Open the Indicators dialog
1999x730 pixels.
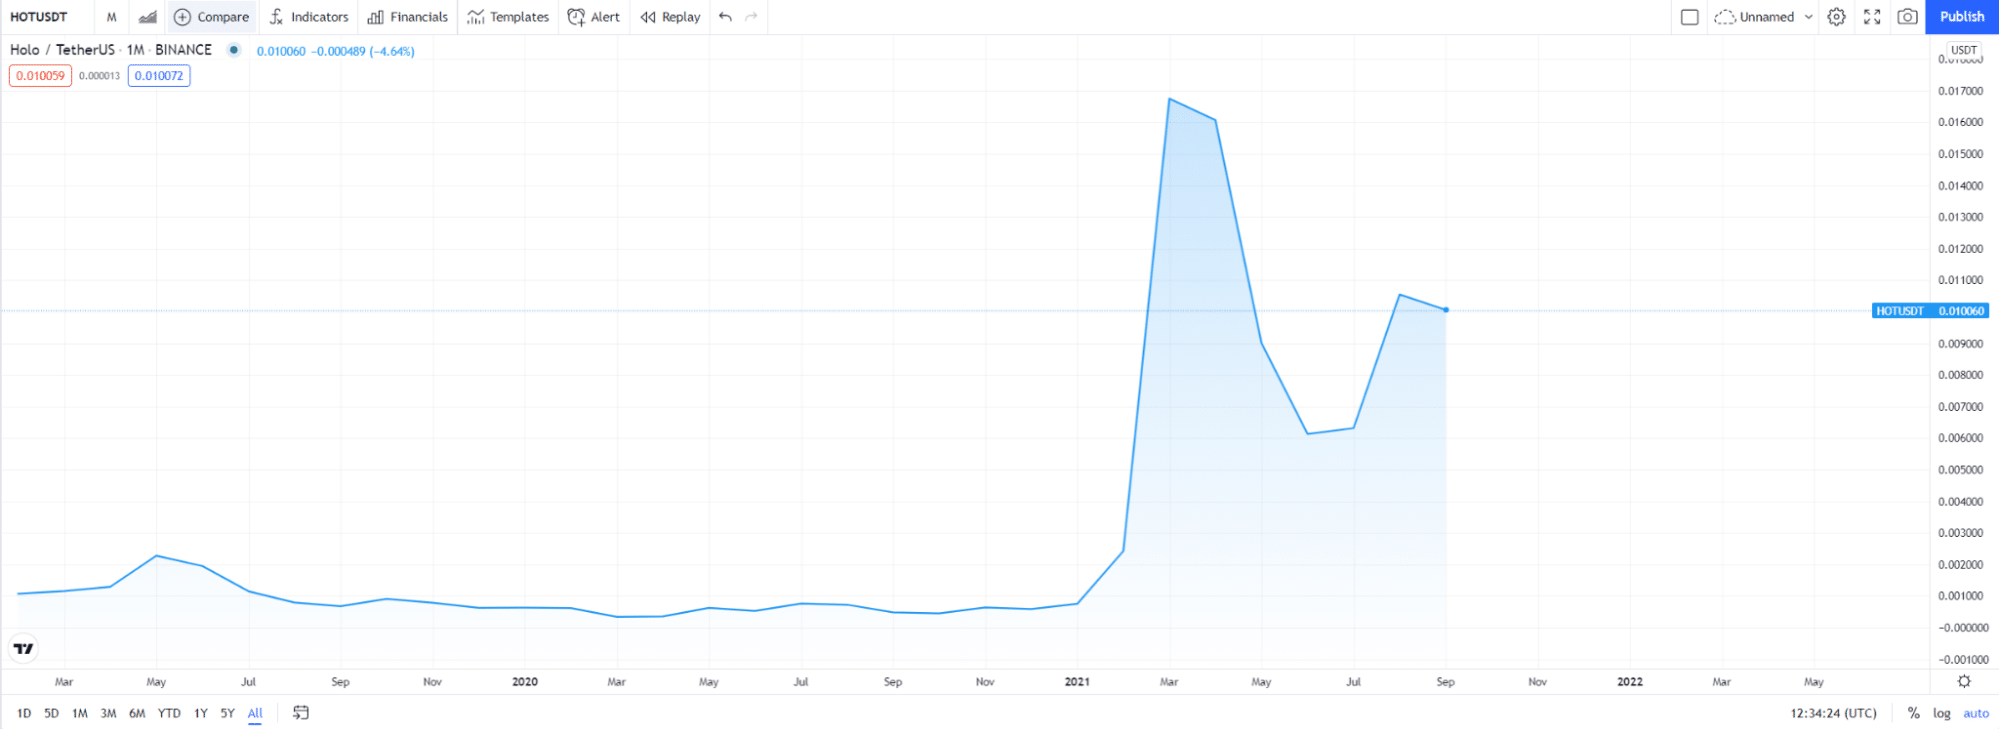[309, 17]
